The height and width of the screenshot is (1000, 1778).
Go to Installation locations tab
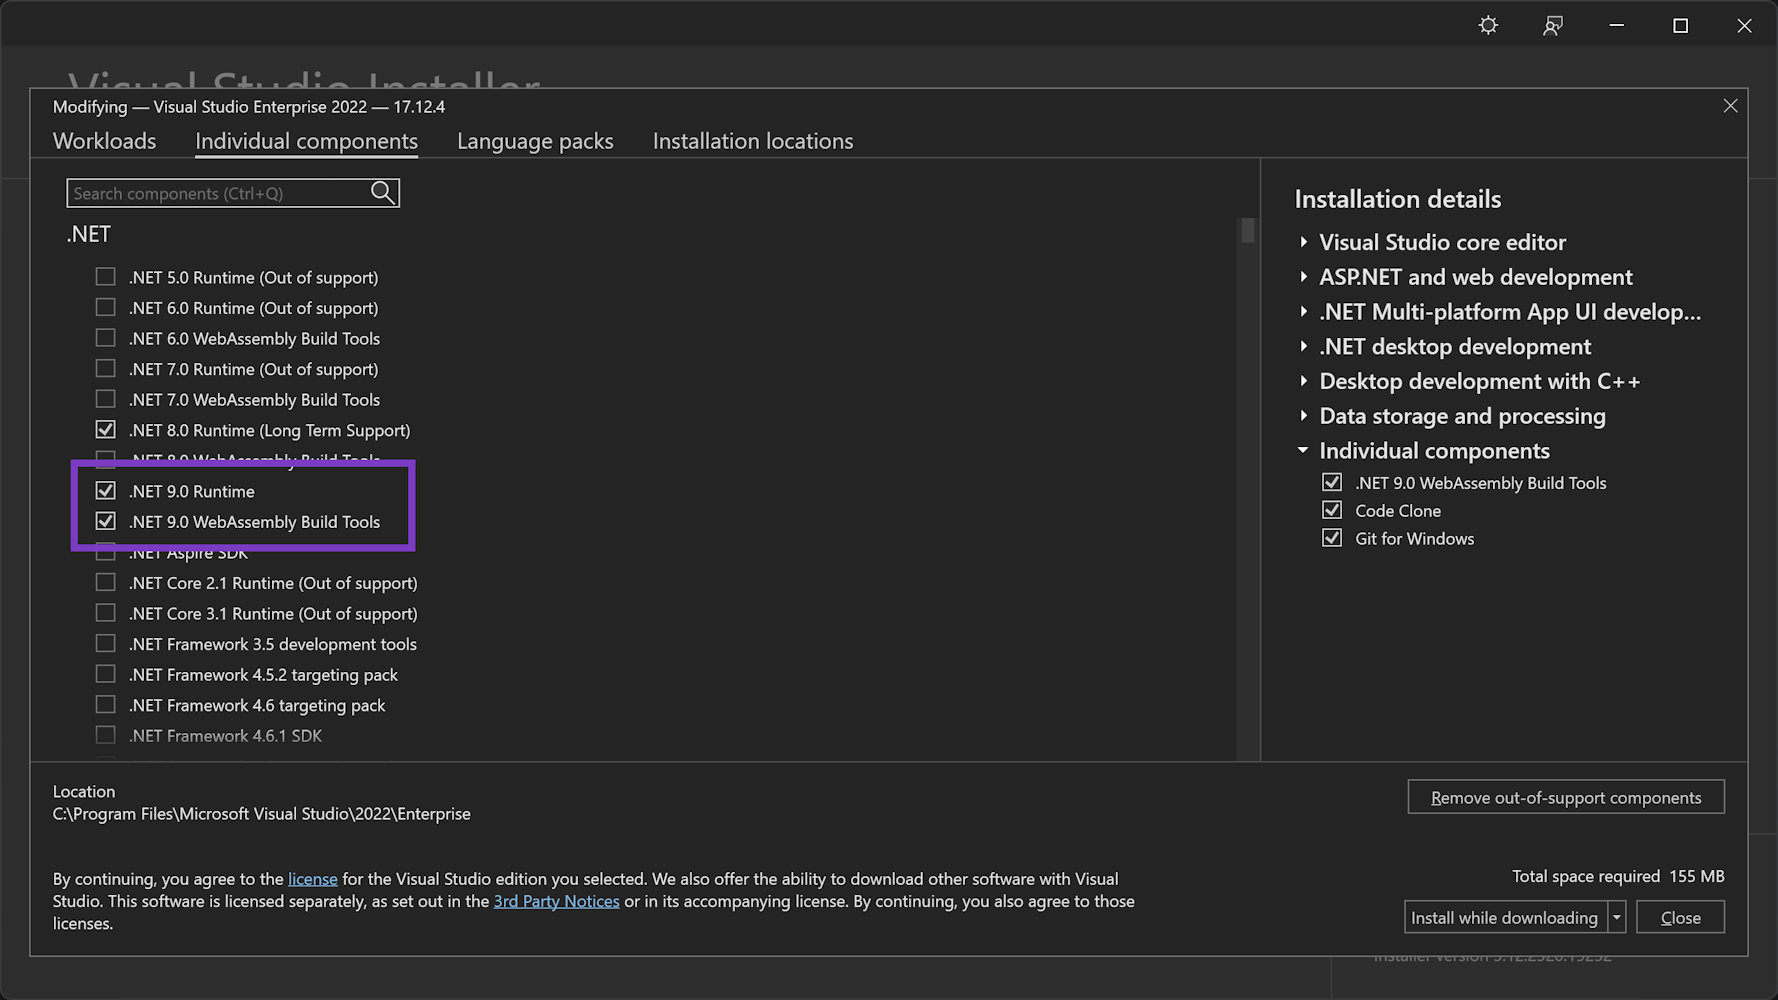[x=753, y=141]
